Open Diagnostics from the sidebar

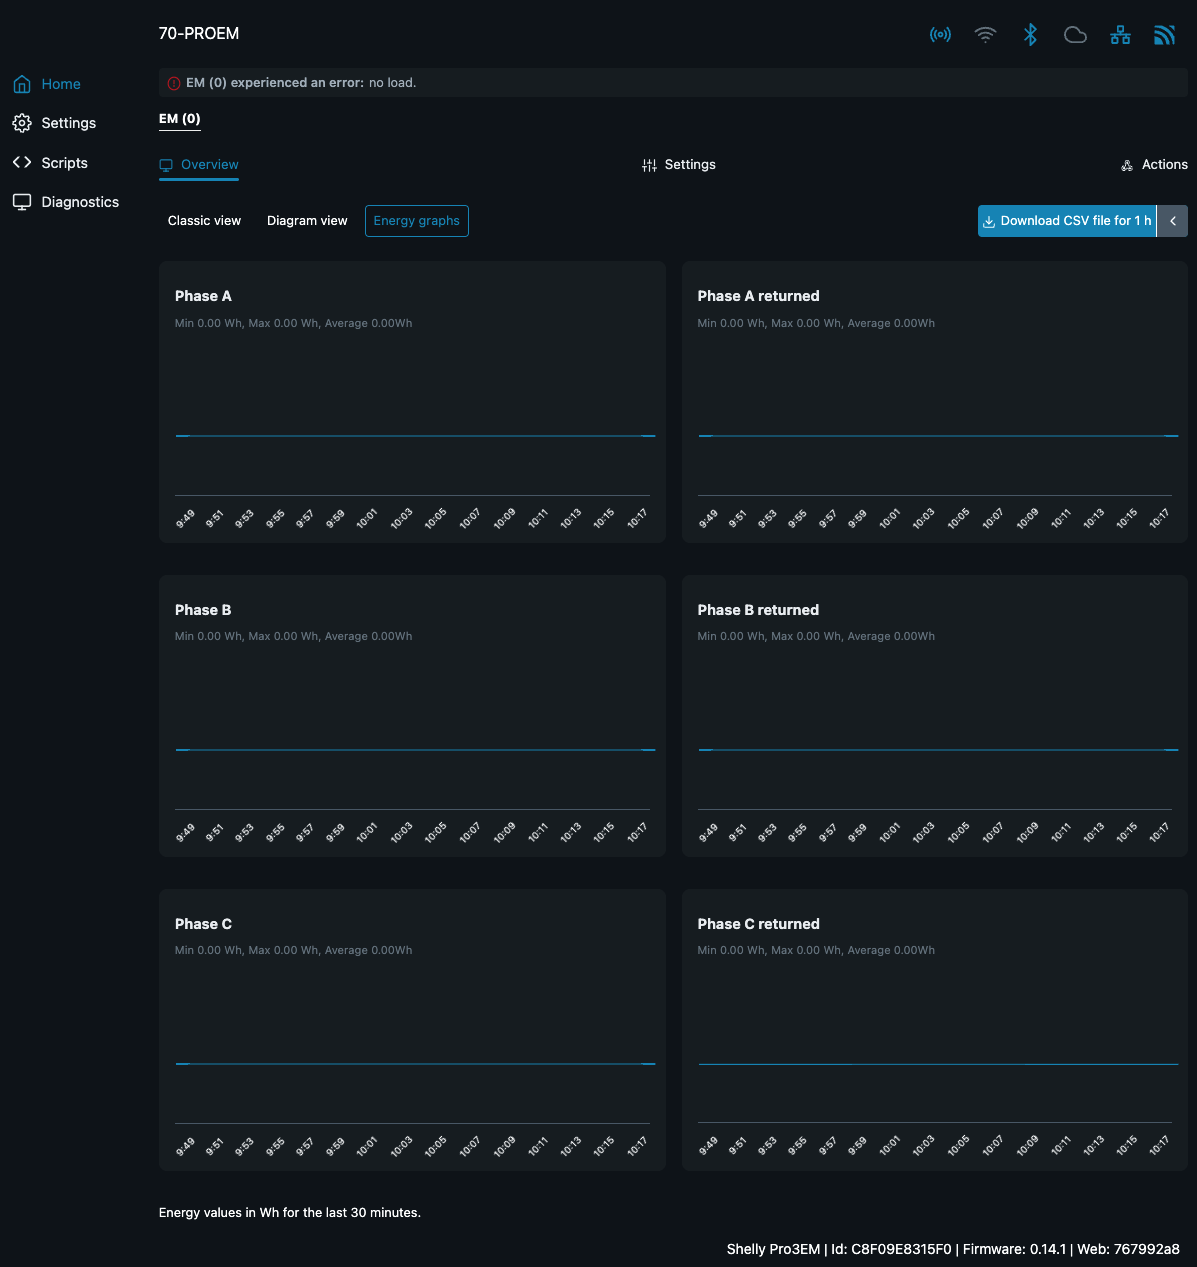pyautogui.click(x=79, y=202)
